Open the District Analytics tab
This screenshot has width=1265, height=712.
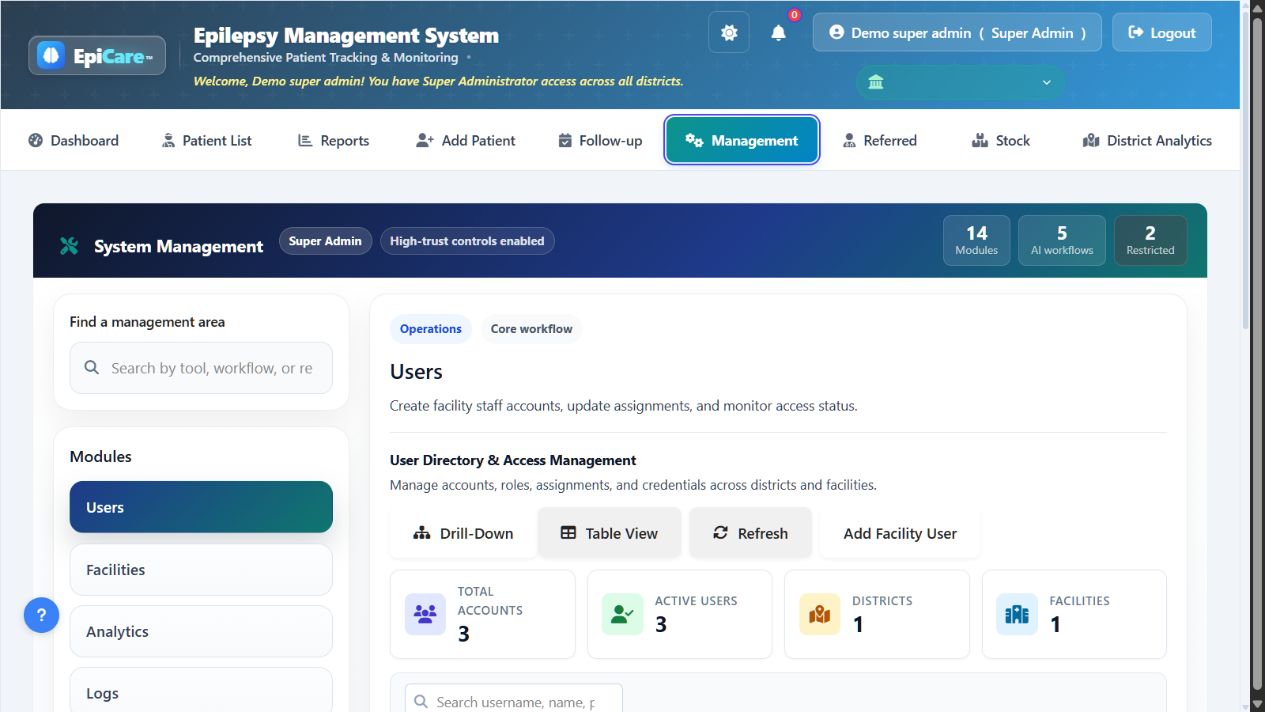click(x=1147, y=140)
